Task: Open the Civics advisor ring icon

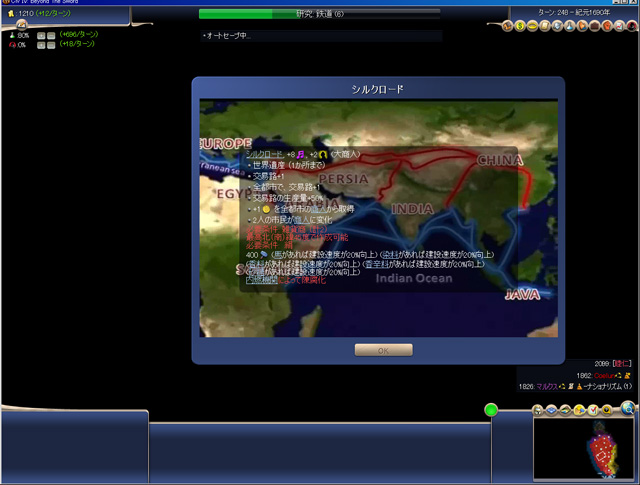Action: tap(532, 26)
